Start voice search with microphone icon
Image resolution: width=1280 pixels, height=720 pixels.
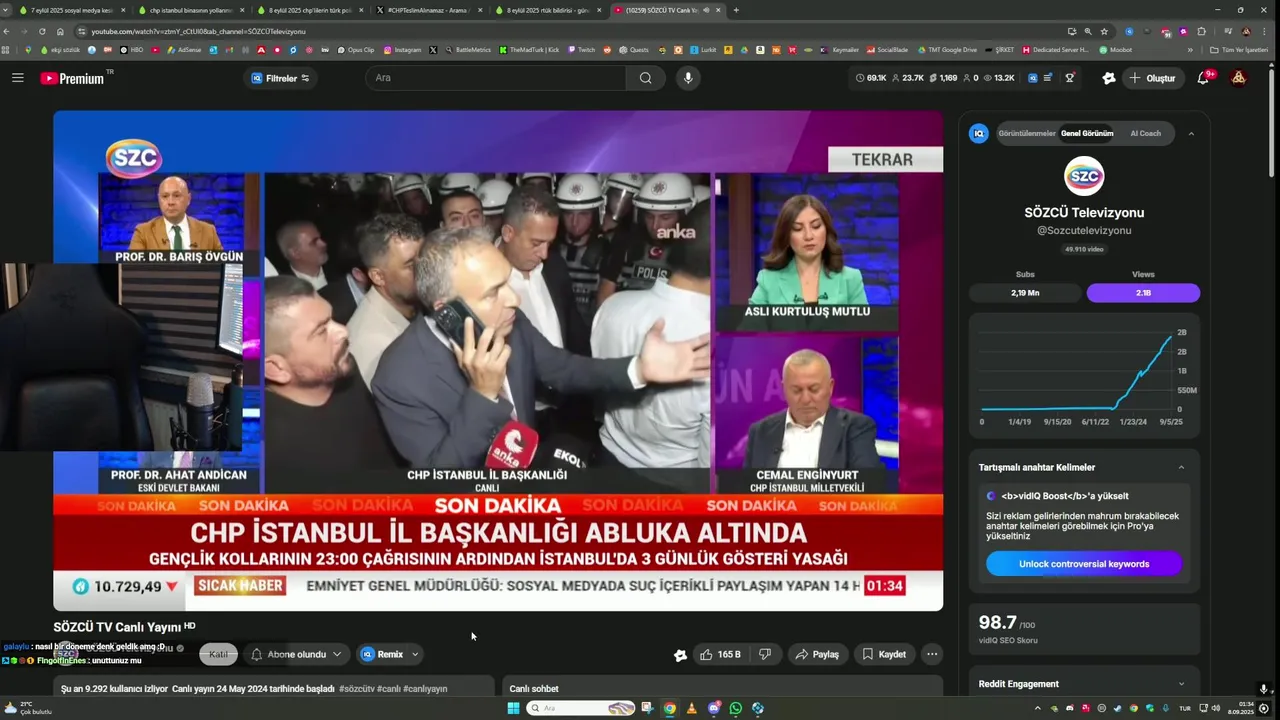687,78
